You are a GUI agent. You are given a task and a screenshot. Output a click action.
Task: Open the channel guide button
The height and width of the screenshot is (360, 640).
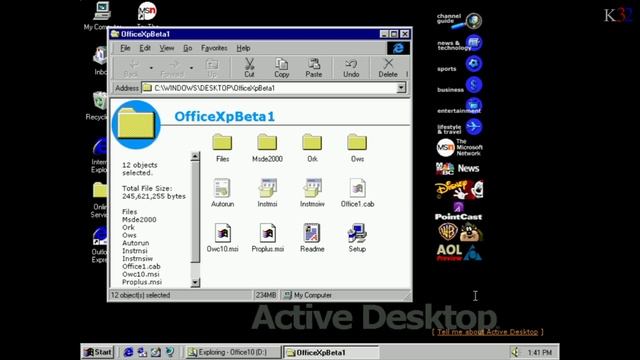pos(459,20)
